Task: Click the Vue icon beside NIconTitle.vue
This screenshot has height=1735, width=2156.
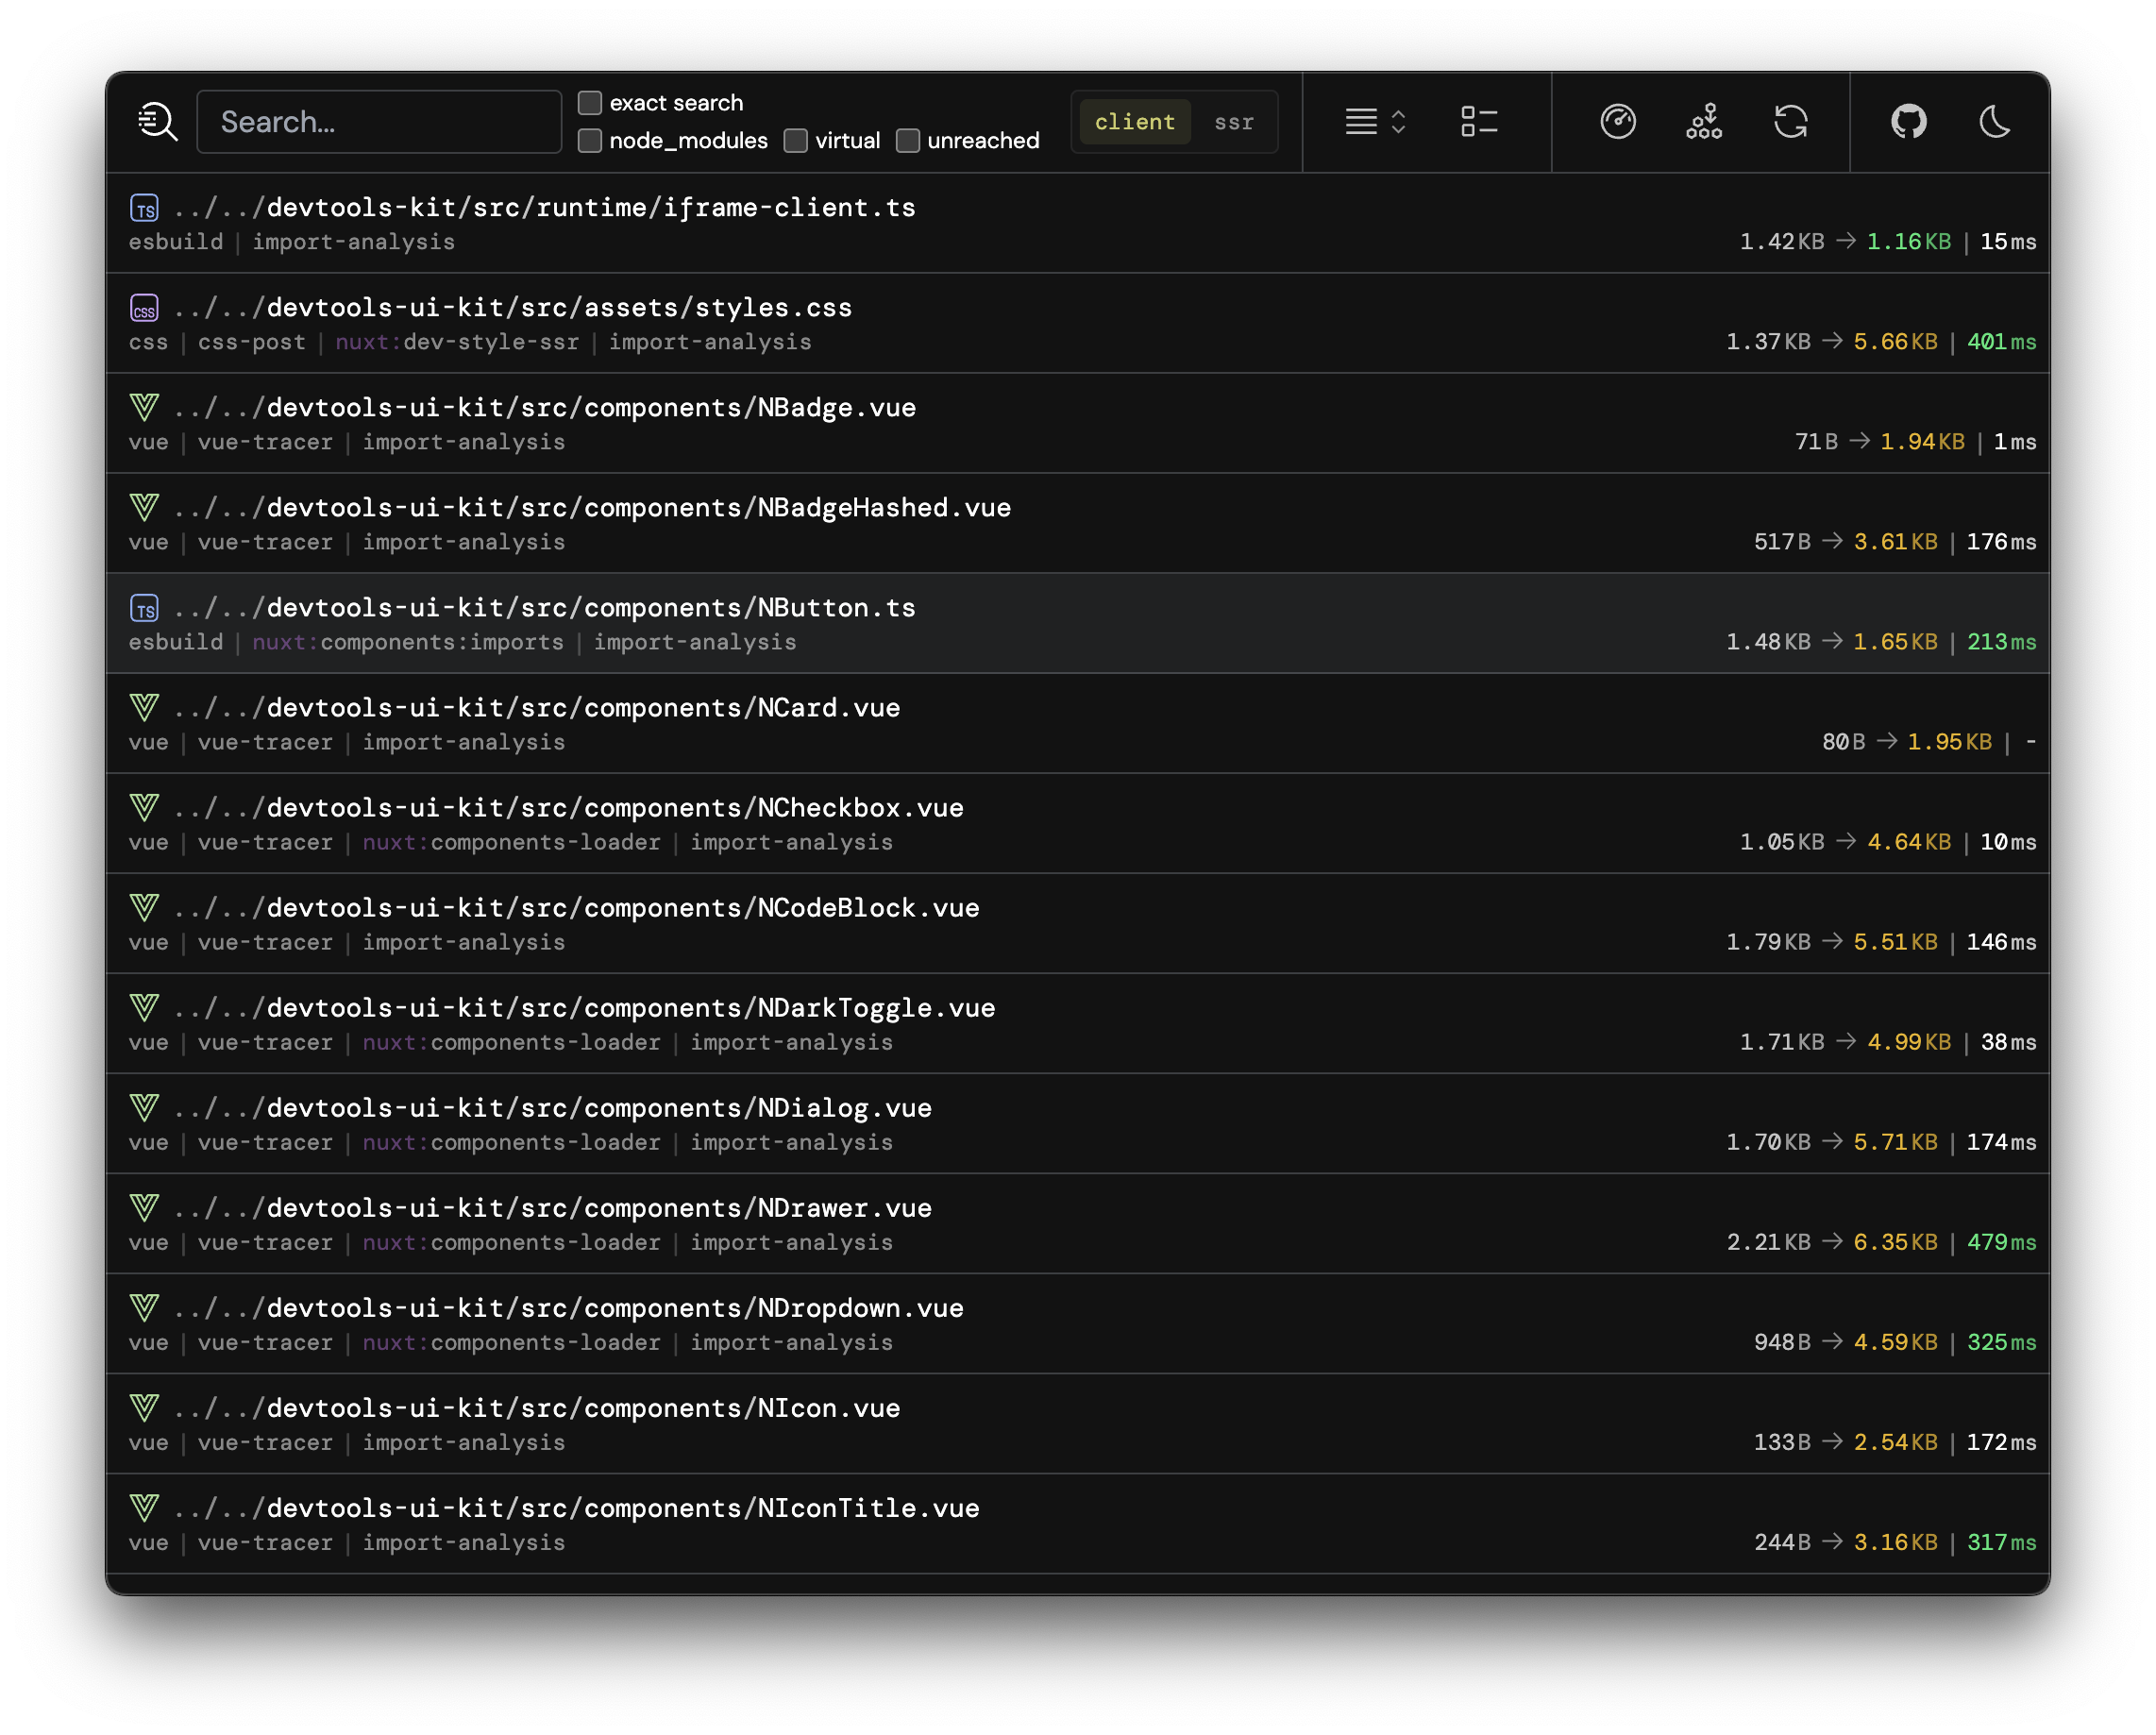Action: point(145,1508)
